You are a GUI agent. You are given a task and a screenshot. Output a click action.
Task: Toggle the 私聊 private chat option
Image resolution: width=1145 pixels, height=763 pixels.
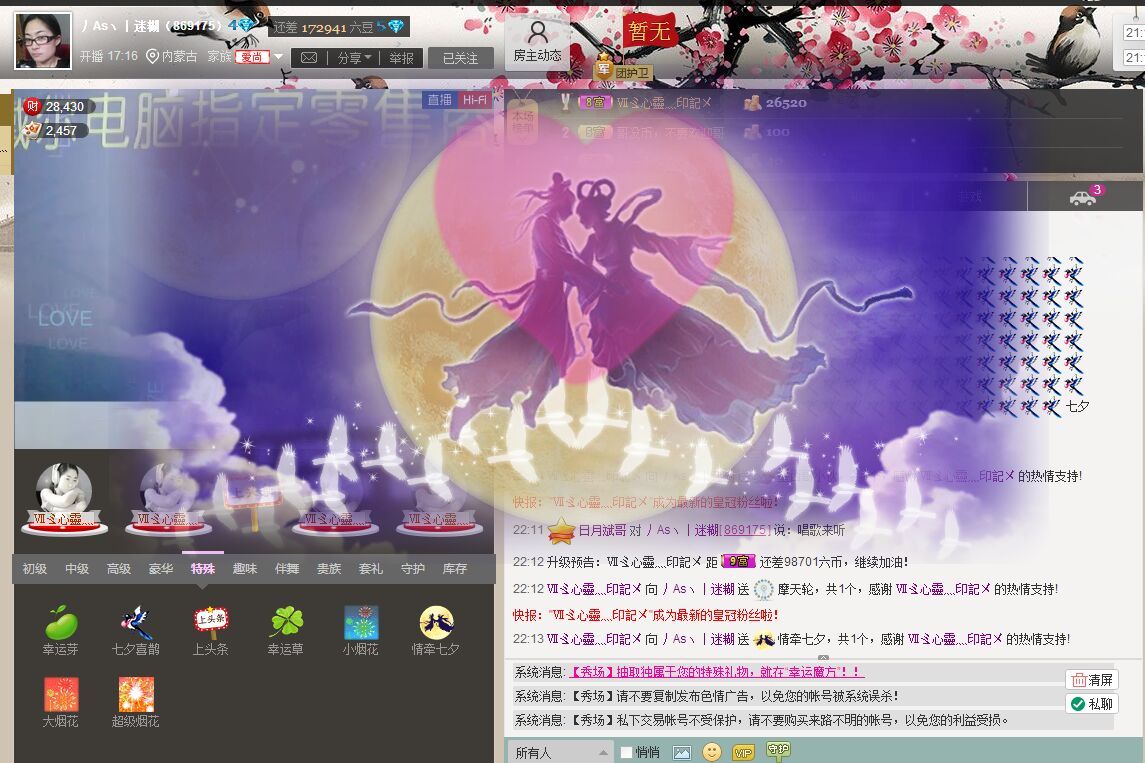pos(1091,704)
